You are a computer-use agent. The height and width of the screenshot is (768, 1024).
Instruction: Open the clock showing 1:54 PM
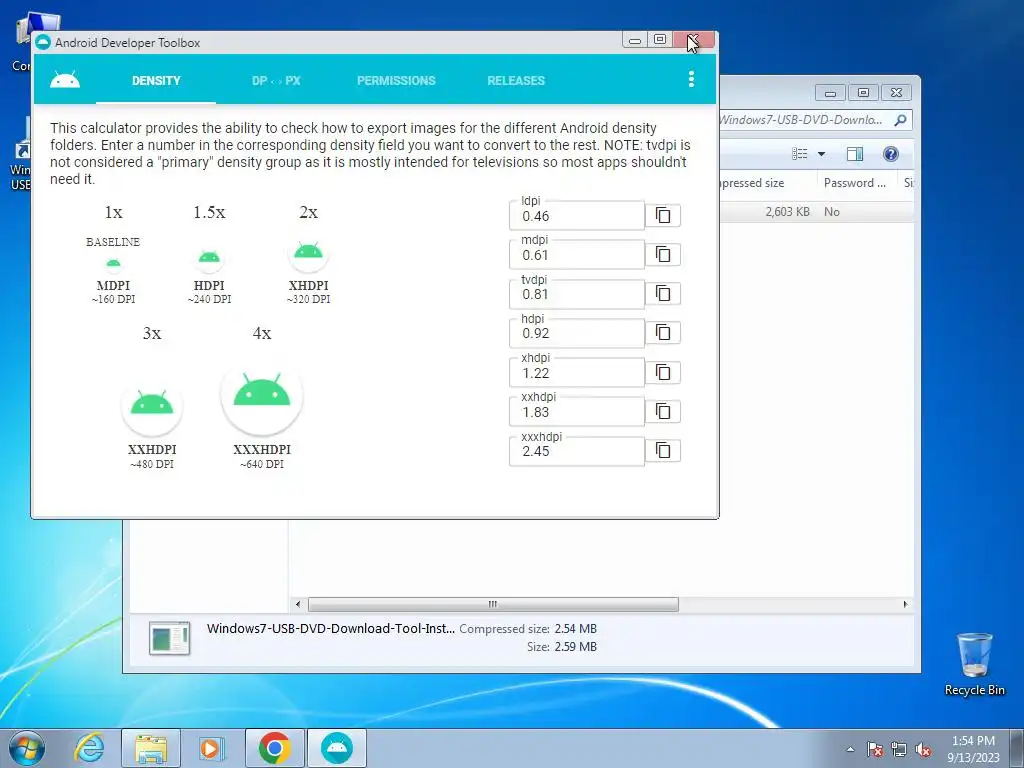point(973,749)
